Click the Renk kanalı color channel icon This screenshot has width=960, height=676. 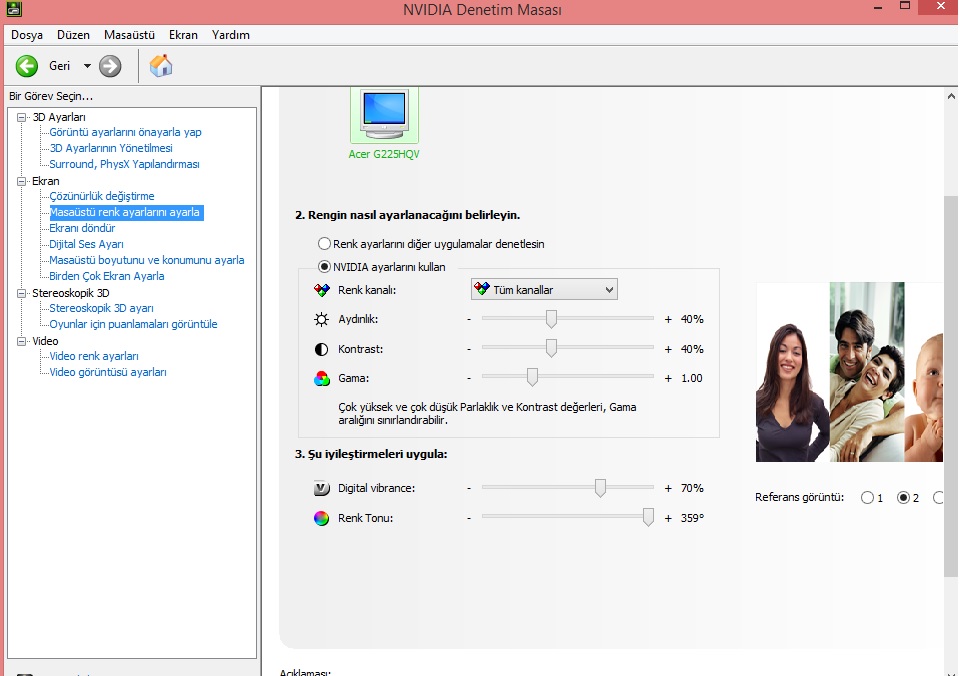321,290
